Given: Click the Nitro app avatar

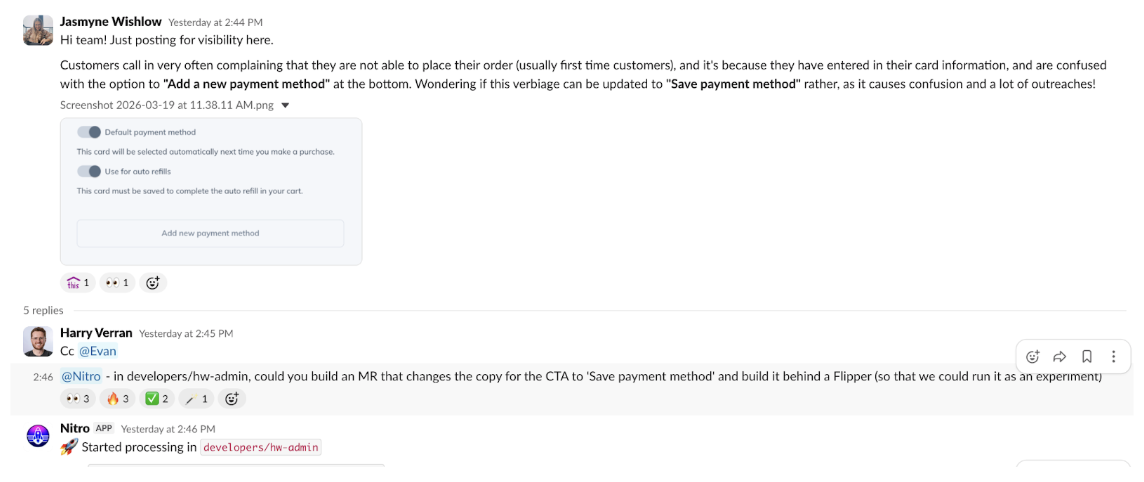Looking at the screenshot, I should coord(38,437).
